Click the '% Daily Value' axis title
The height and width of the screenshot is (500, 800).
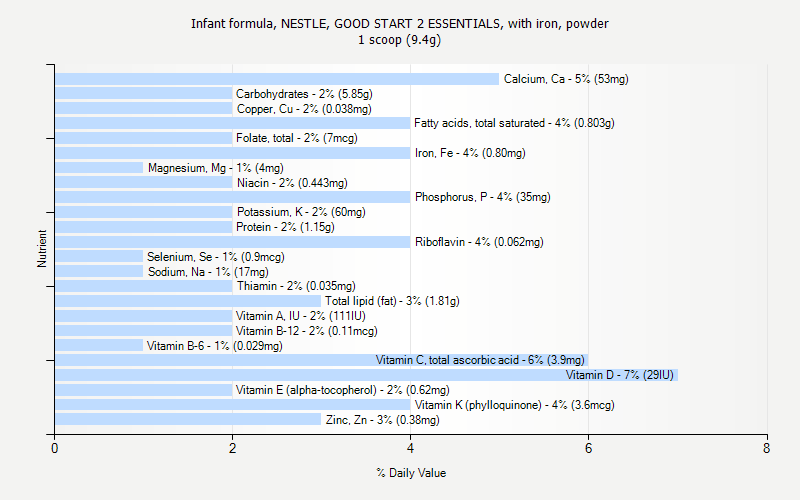[411, 473]
